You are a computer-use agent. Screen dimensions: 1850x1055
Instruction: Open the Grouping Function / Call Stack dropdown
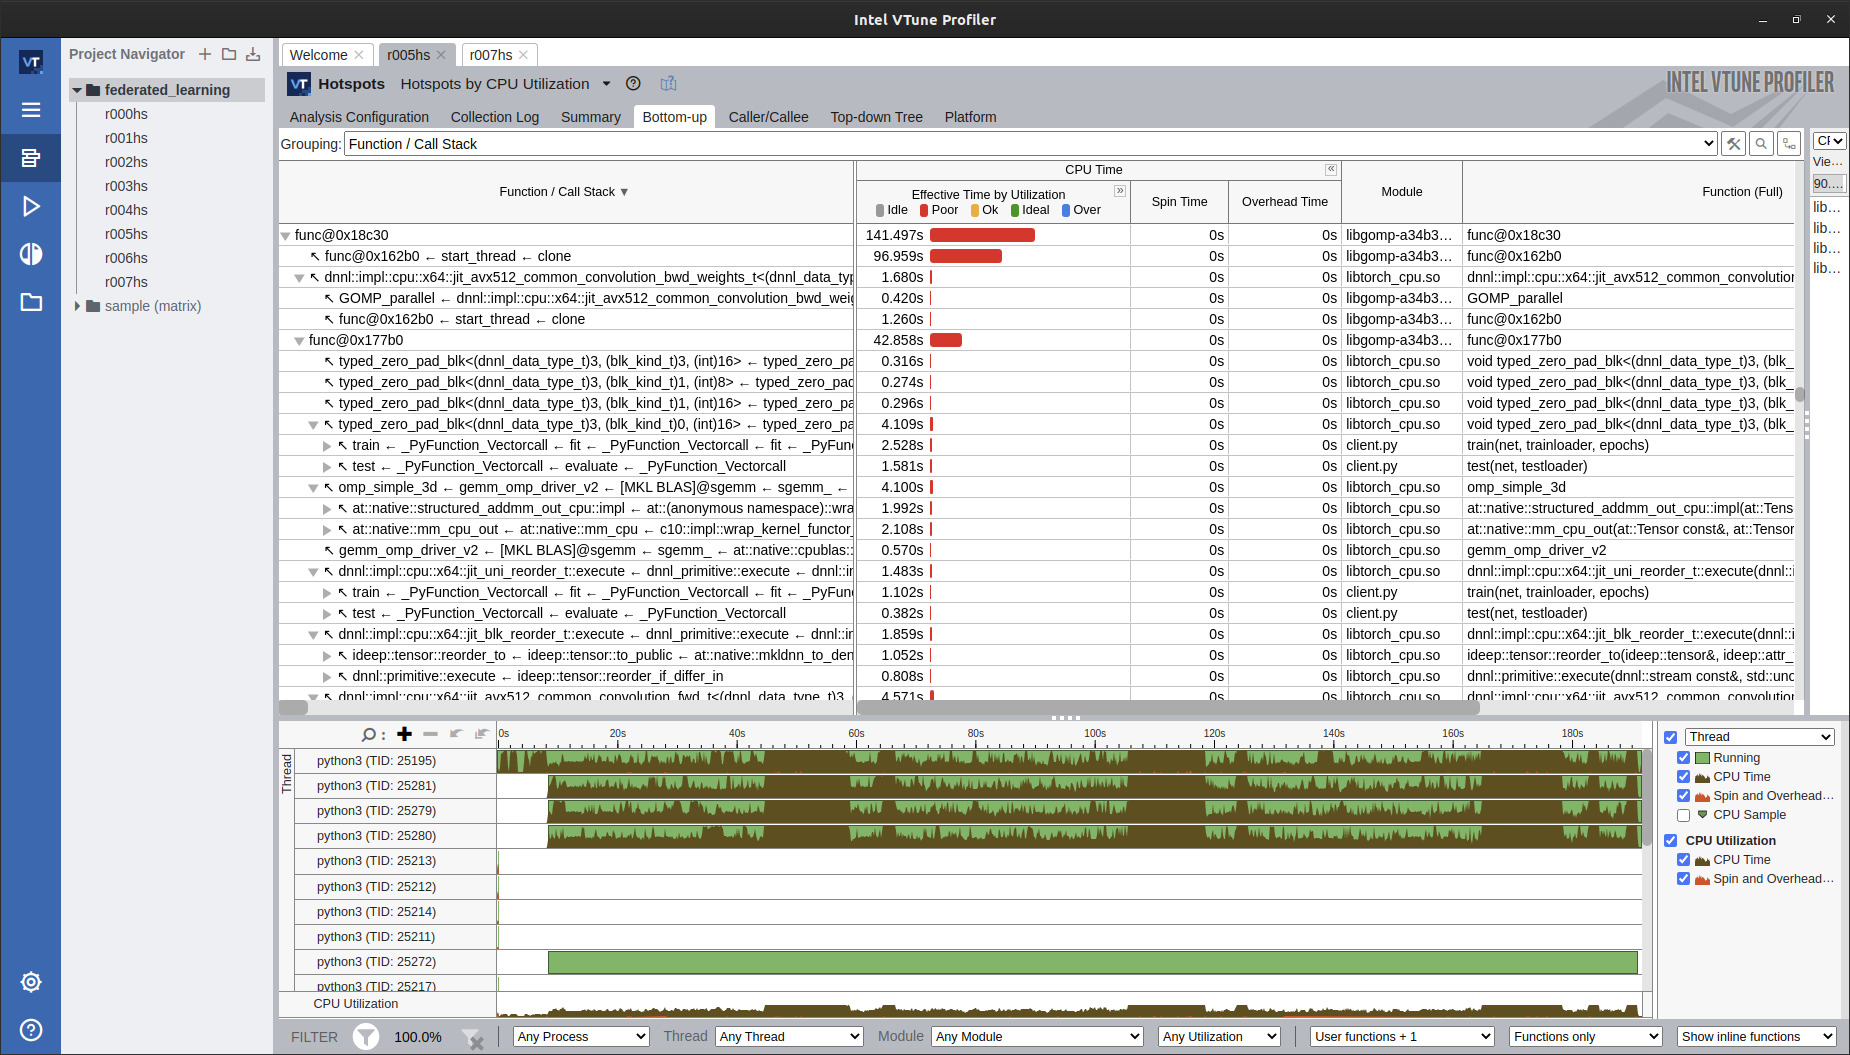point(1031,144)
